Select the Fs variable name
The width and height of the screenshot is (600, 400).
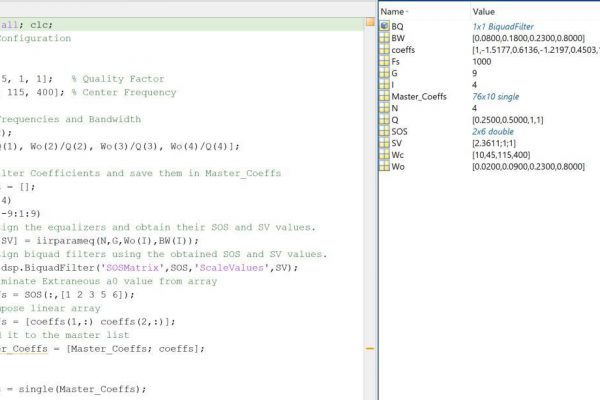395,61
